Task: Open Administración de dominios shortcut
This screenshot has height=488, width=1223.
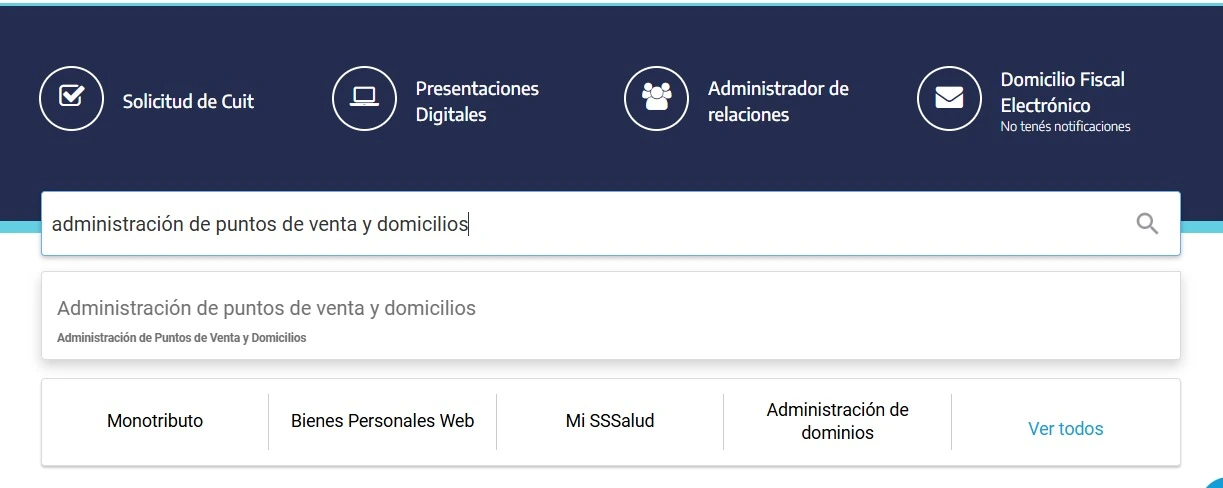Action: (x=838, y=421)
